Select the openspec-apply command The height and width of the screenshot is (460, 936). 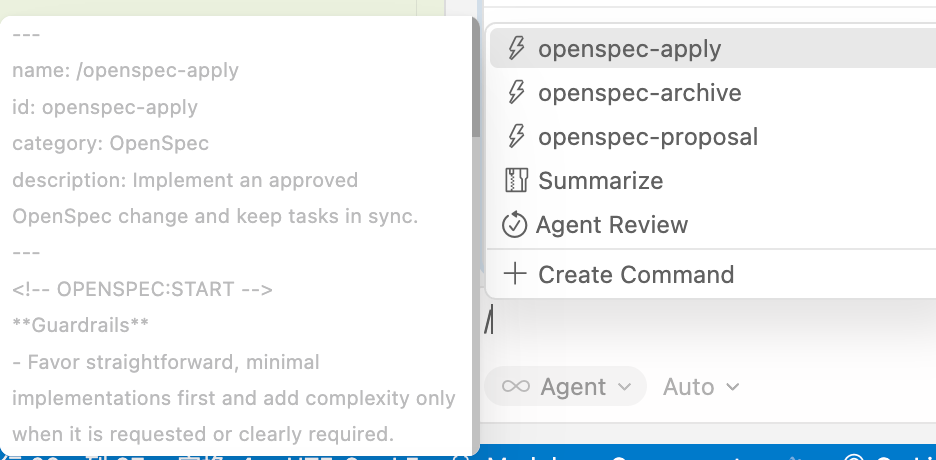click(629, 48)
